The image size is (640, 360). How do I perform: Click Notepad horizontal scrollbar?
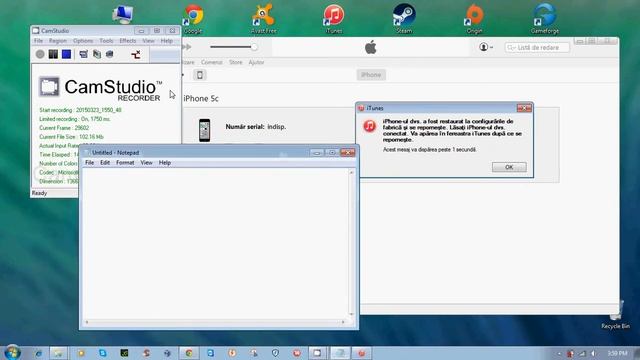215,322
